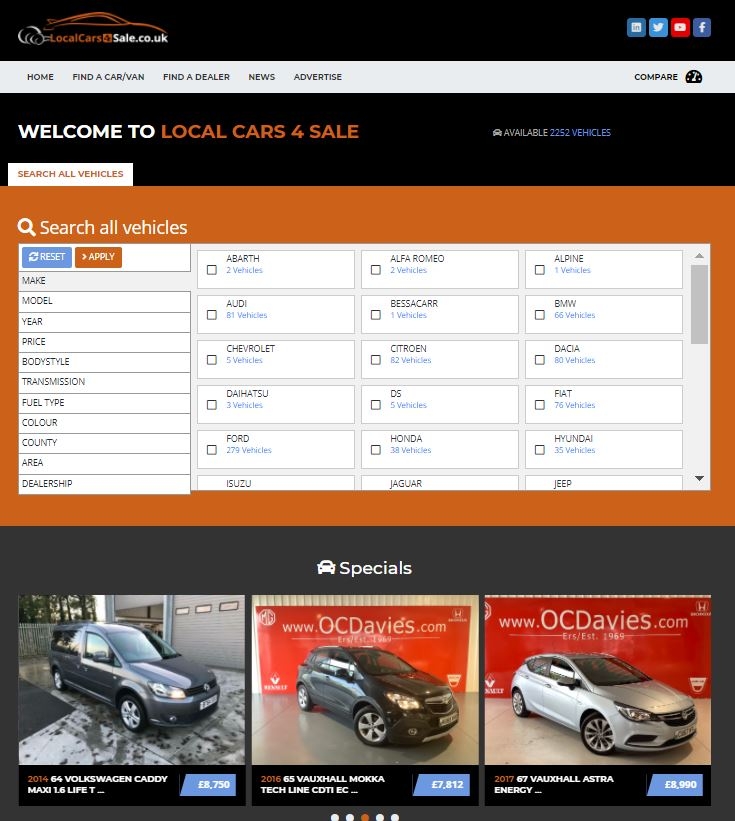
Task: Expand the Area filter section
Action: pos(104,463)
